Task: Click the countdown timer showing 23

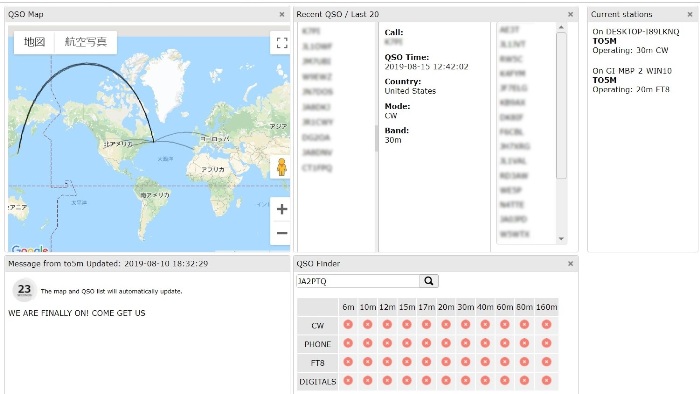Action: coord(24,290)
